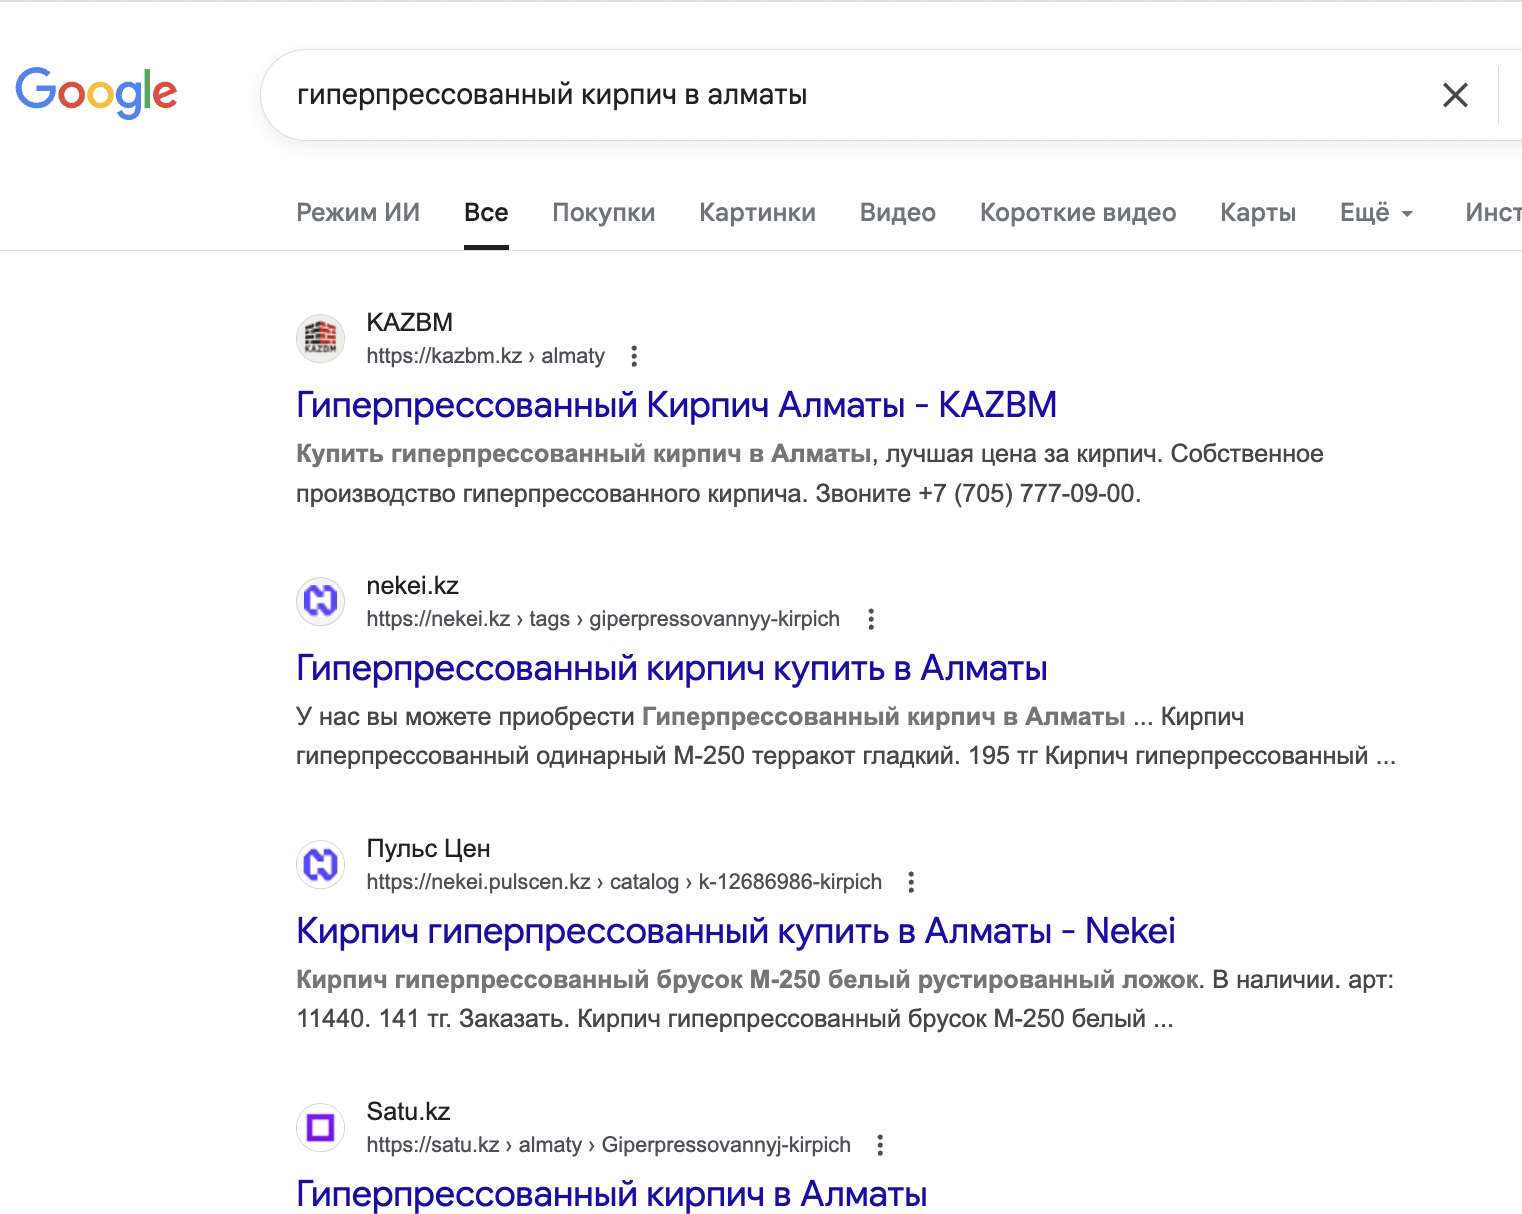Open Гиперпрессованный Кирпич Алматы - KAZBM link

click(676, 405)
